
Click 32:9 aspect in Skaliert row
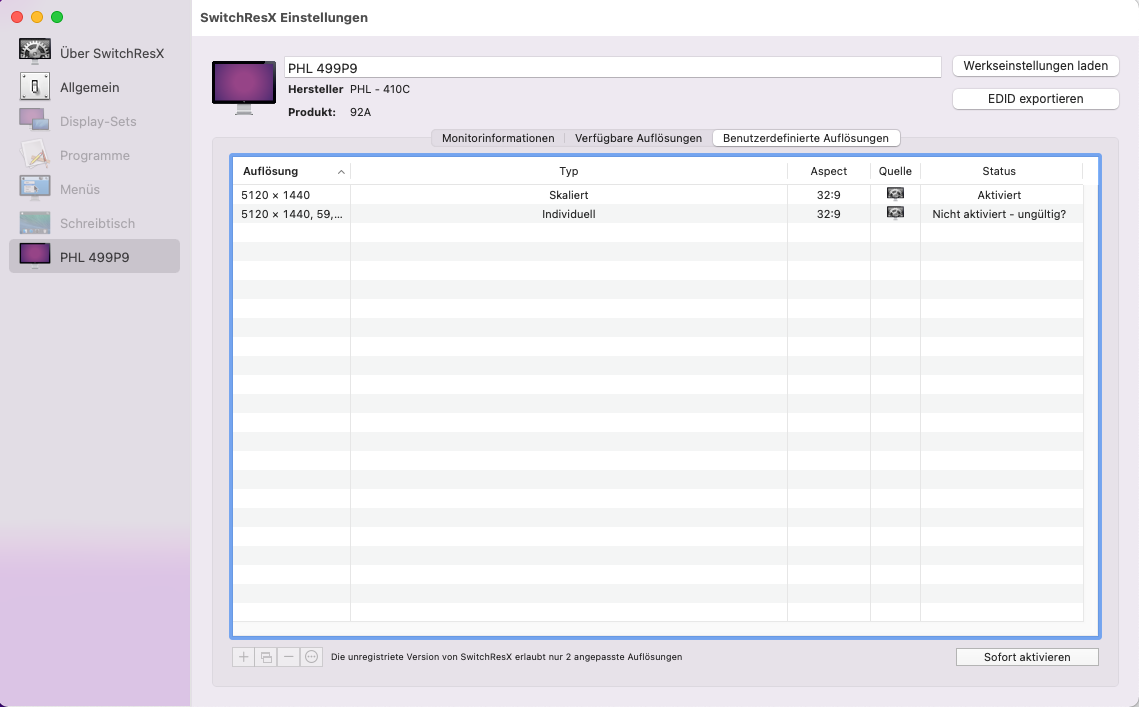829,195
